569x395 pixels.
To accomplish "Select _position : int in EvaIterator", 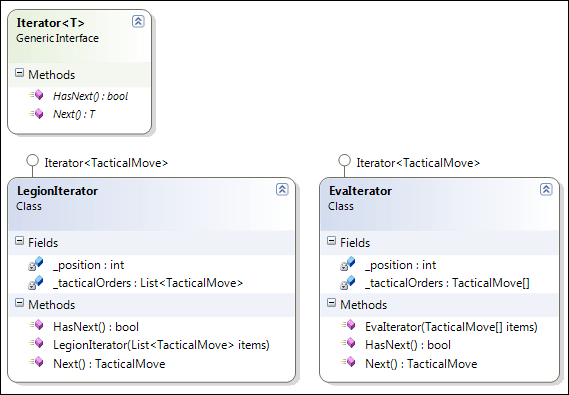I will [401, 265].
